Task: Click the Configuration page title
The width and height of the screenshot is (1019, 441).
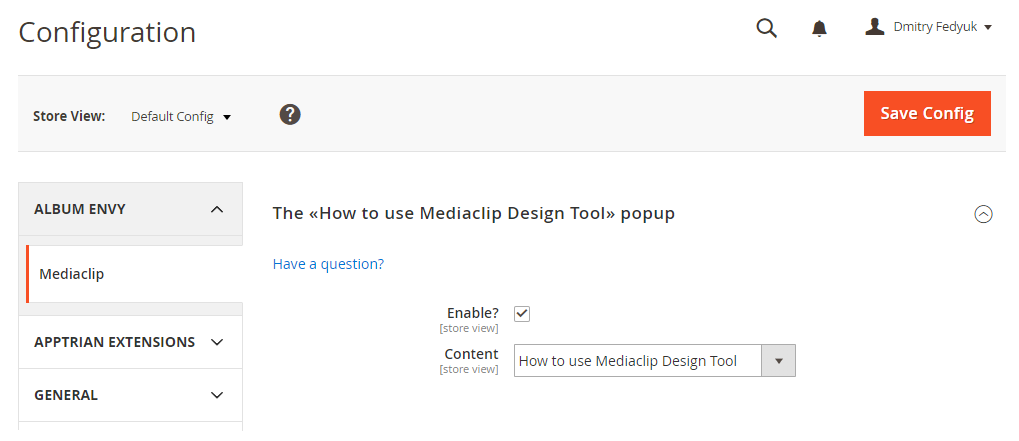Action: [x=107, y=32]
